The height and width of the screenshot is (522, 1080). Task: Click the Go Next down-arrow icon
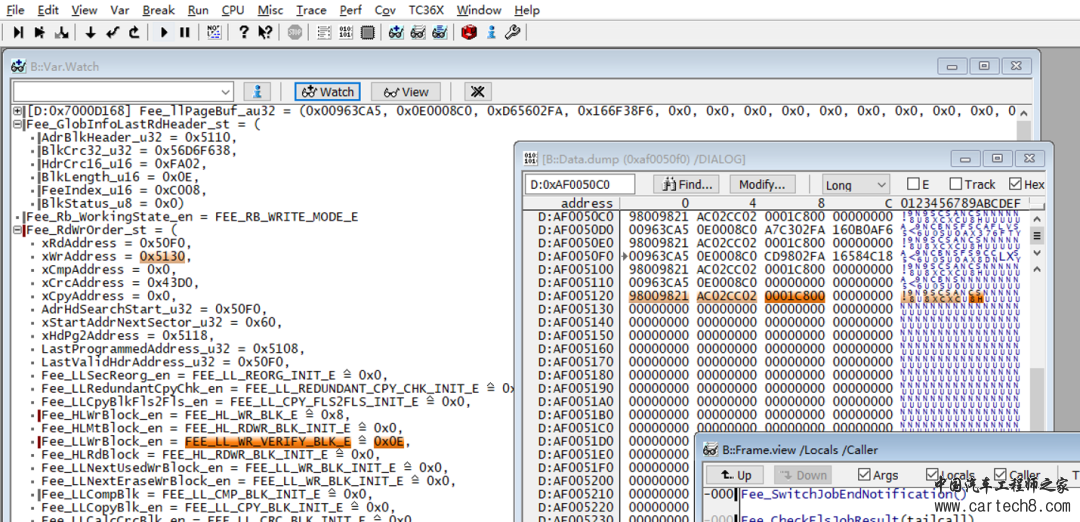90,32
